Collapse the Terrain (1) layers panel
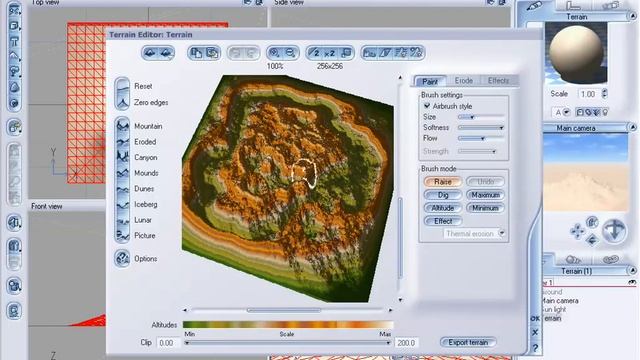The image size is (640, 360). coord(632,271)
